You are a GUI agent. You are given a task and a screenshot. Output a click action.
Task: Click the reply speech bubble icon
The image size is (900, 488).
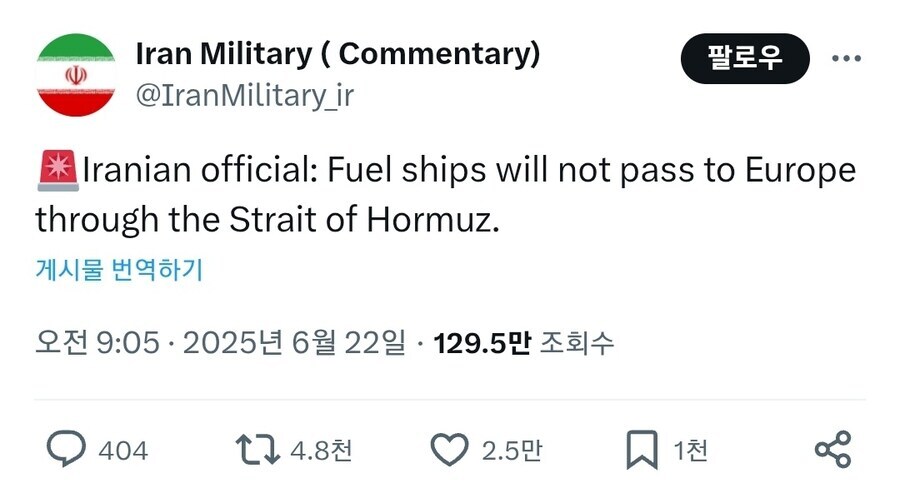[x=66, y=449]
